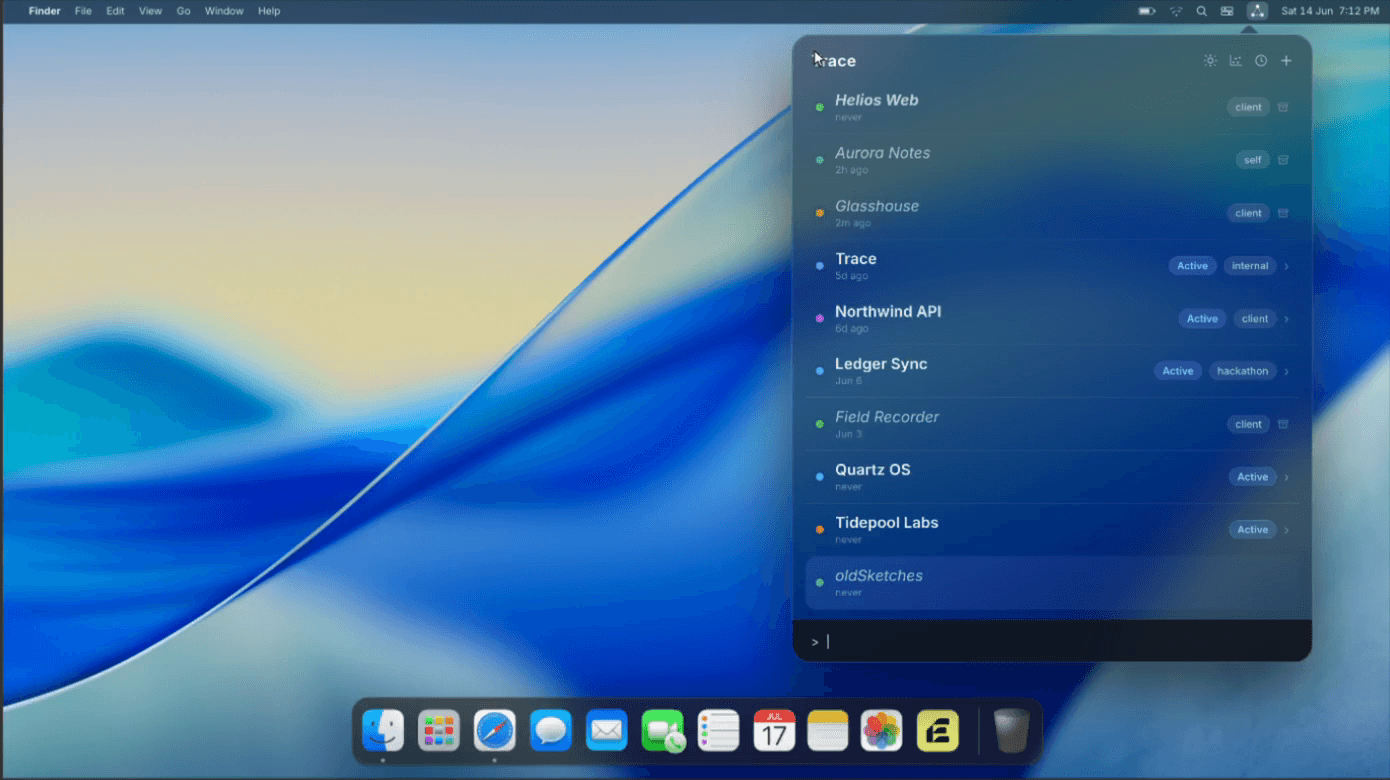Click the archive icon for Glasshouse
Viewport: 1390px width, 780px height.
point(1283,213)
